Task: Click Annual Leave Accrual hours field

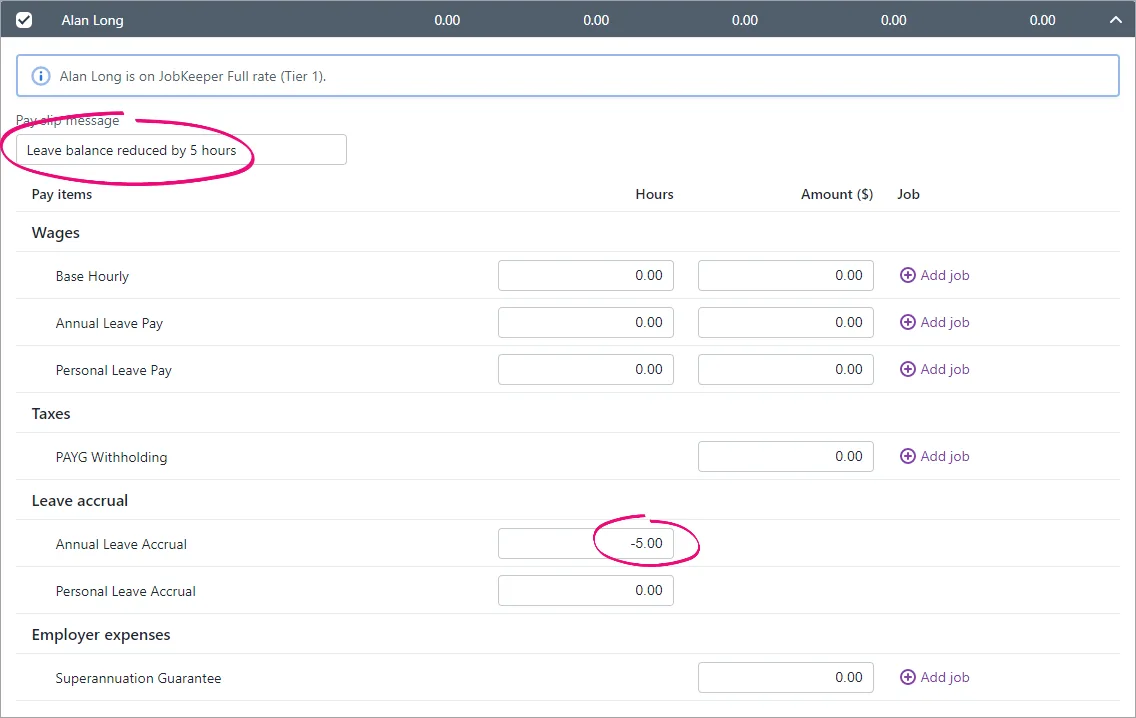Action: coord(585,543)
